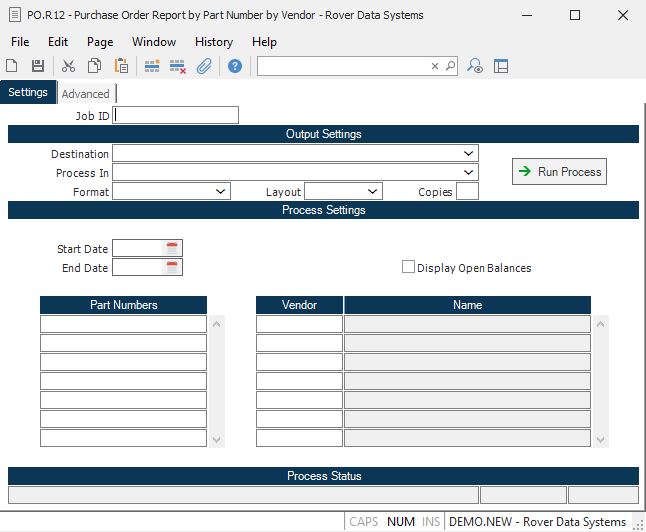Image resolution: width=646 pixels, height=532 pixels.
Task: Click the New record icon
Action: pyautogui.click(x=12, y=66)
